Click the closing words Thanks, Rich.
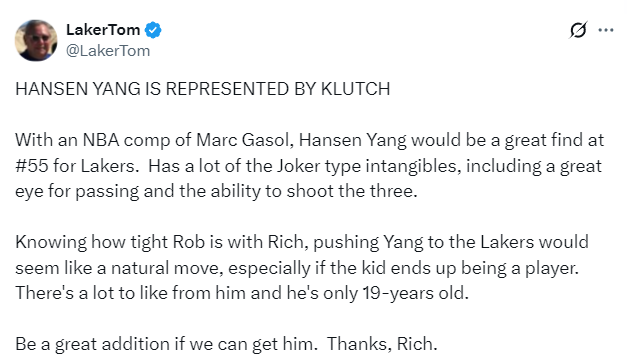 [382, 344]
